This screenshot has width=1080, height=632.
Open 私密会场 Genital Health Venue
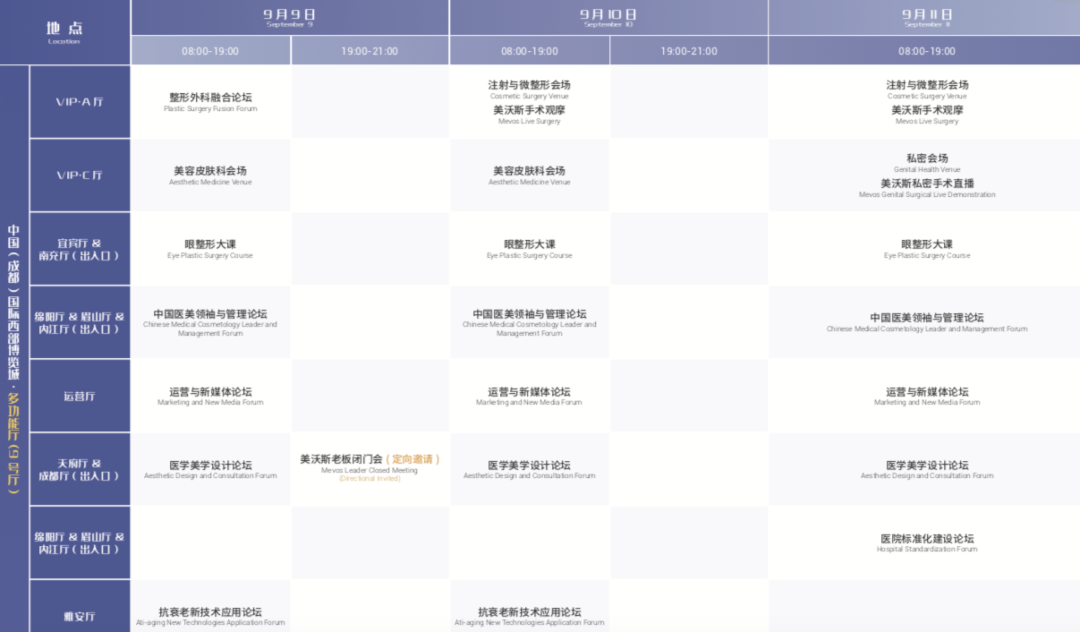click(x=926, y=163)
